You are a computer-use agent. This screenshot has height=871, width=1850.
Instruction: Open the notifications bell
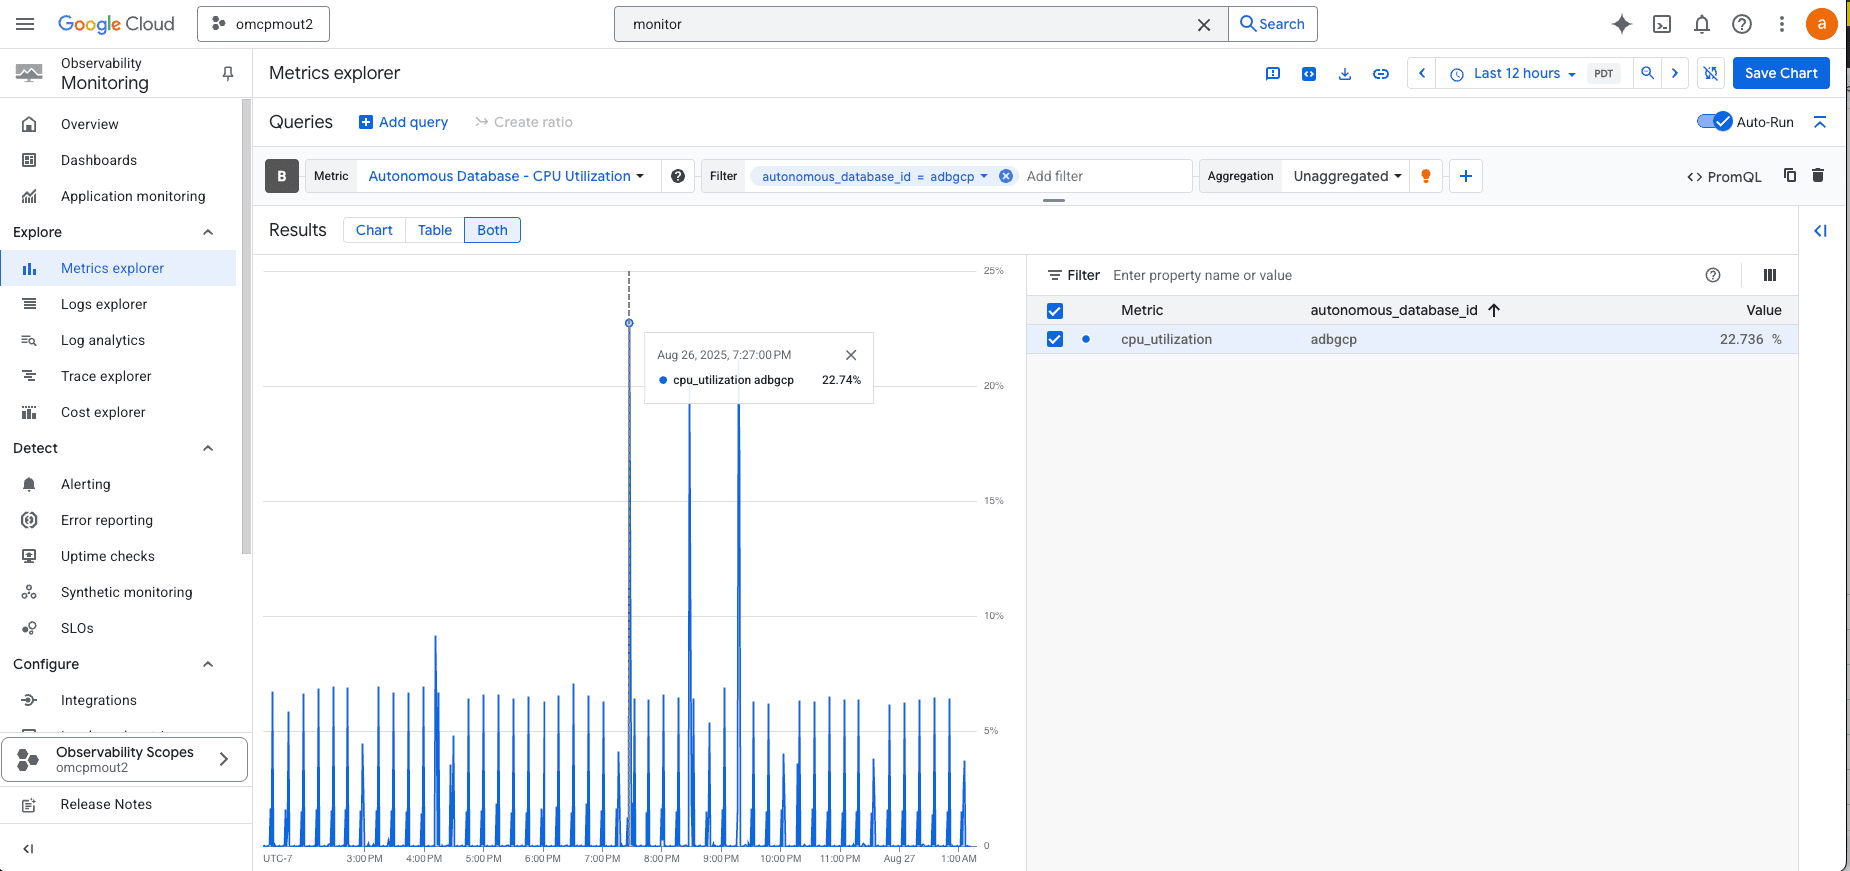pos(1702,24)
